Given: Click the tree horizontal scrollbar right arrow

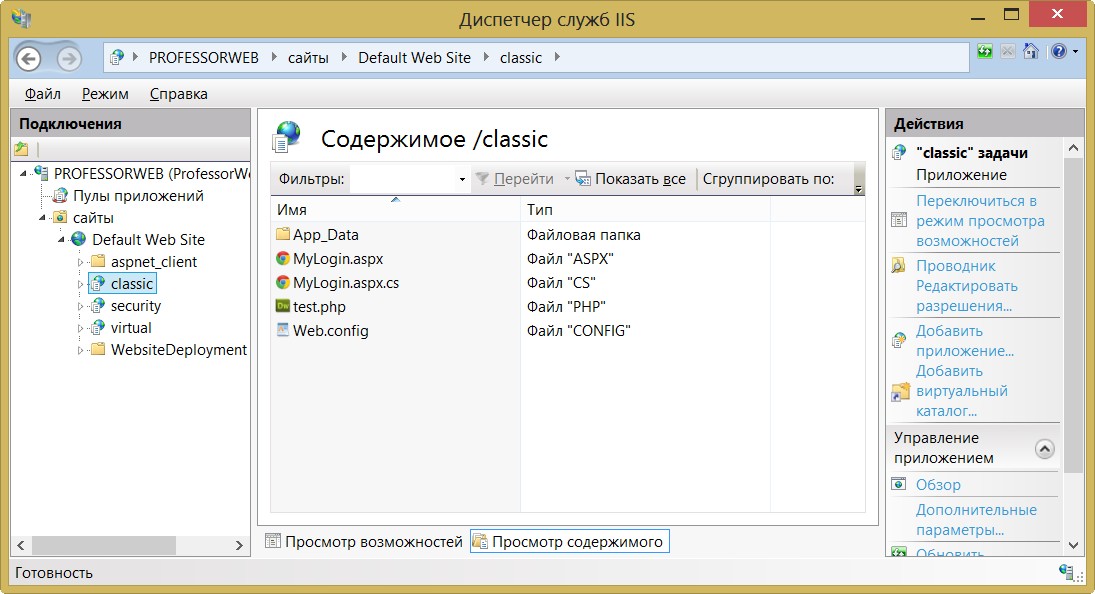Looking at the screenshot, I should [239, 545].
